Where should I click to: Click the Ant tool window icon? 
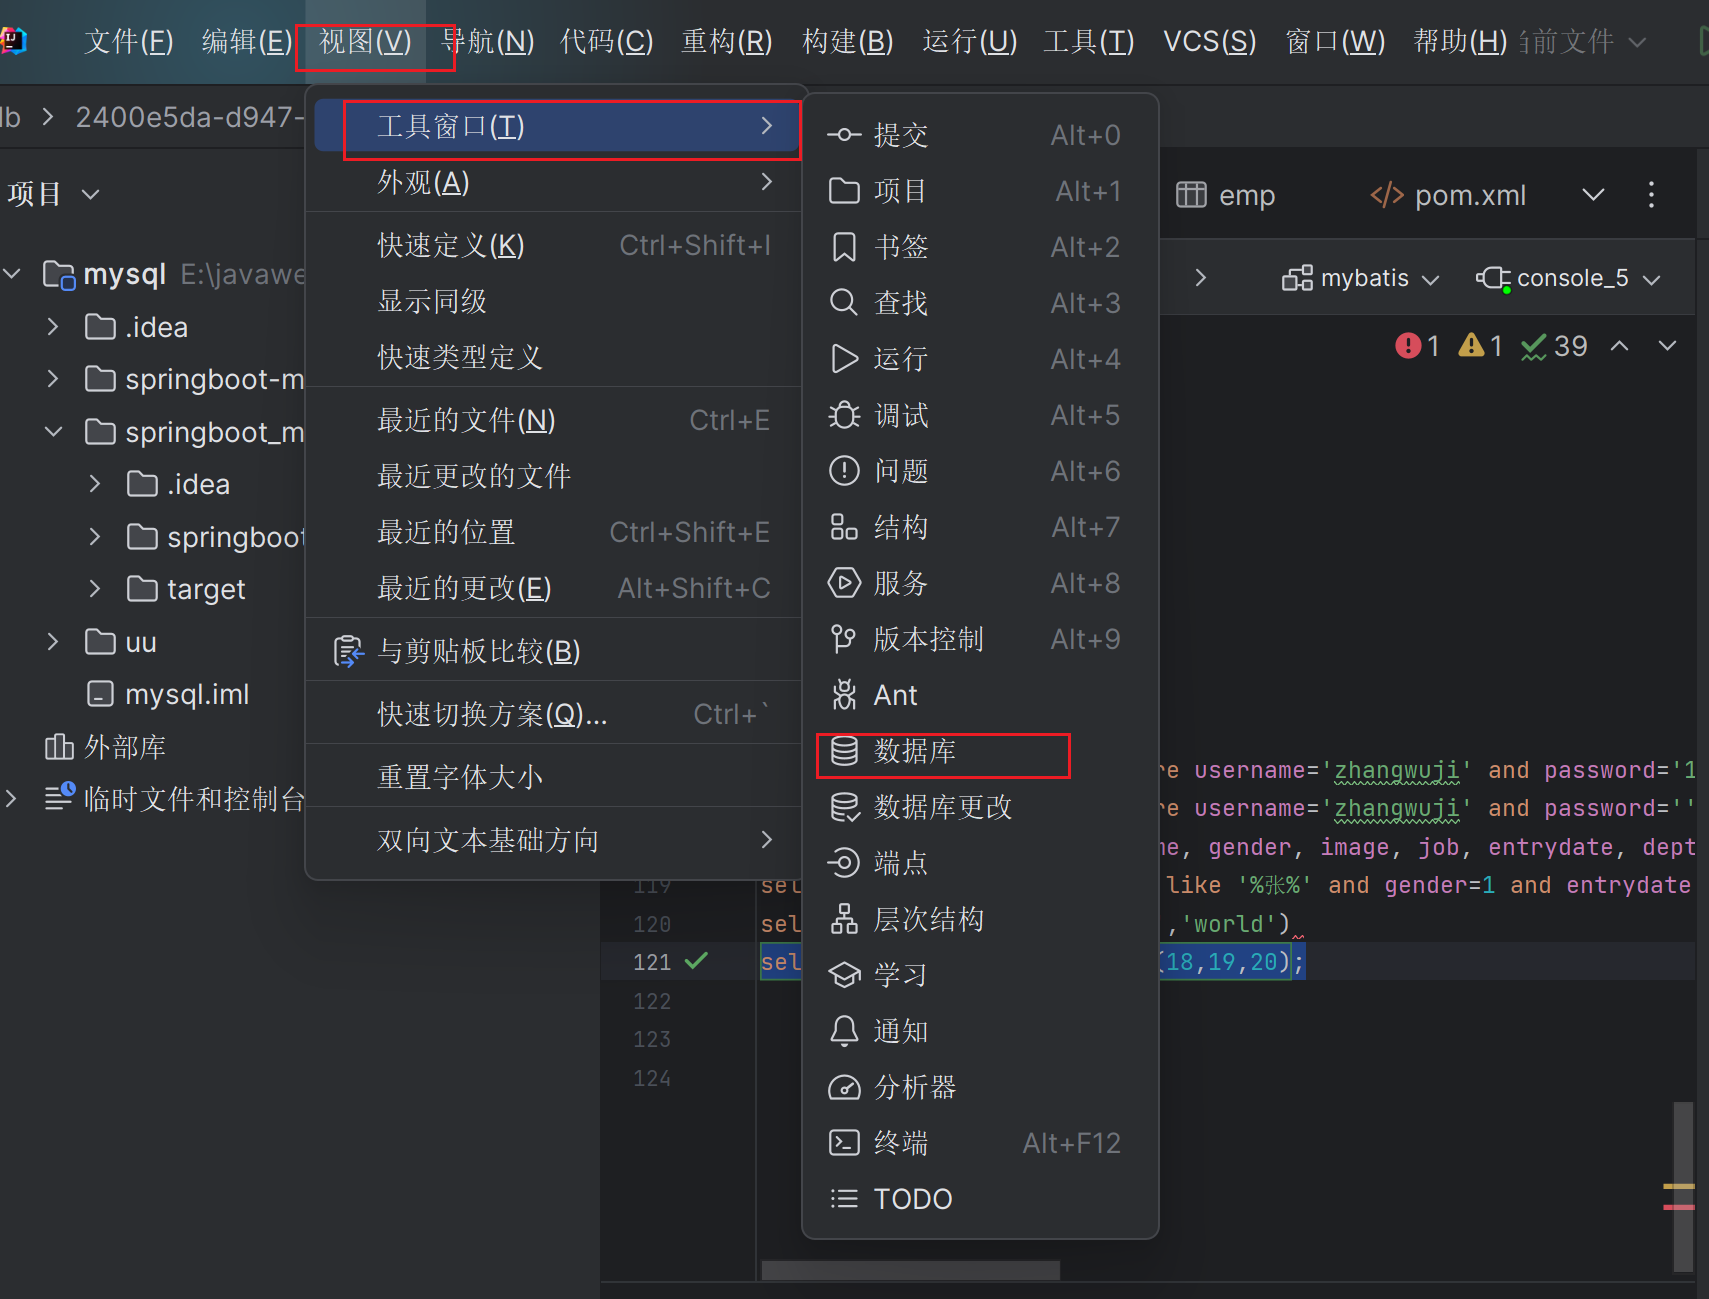coord(844,695)
